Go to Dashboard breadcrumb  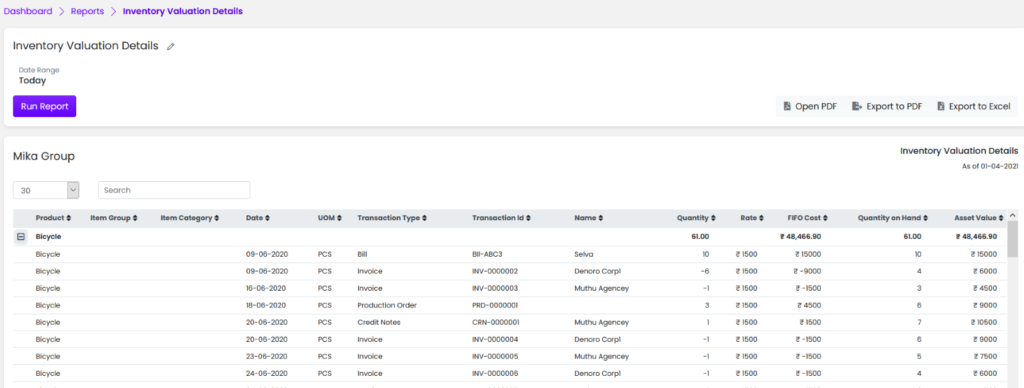coord(28,11)
